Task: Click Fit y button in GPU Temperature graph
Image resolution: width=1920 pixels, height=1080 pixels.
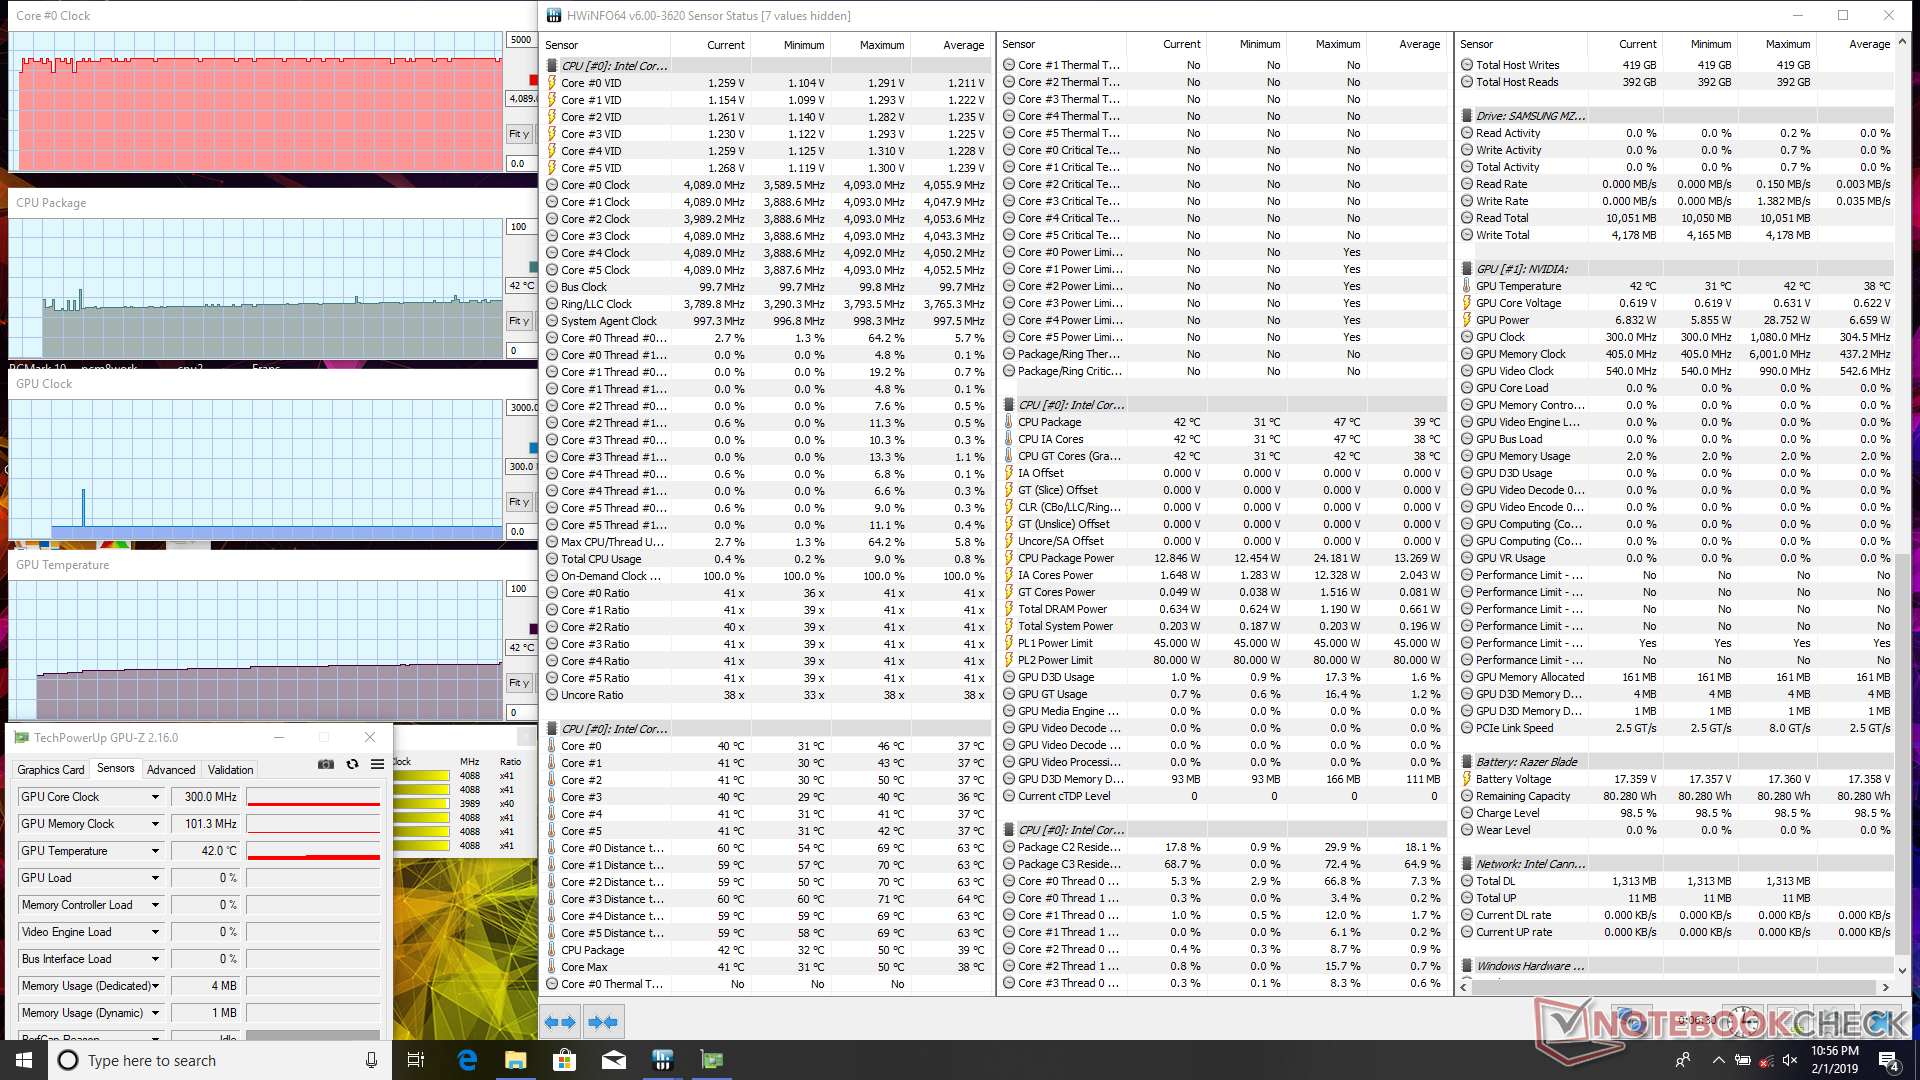Action: (518, 683)
